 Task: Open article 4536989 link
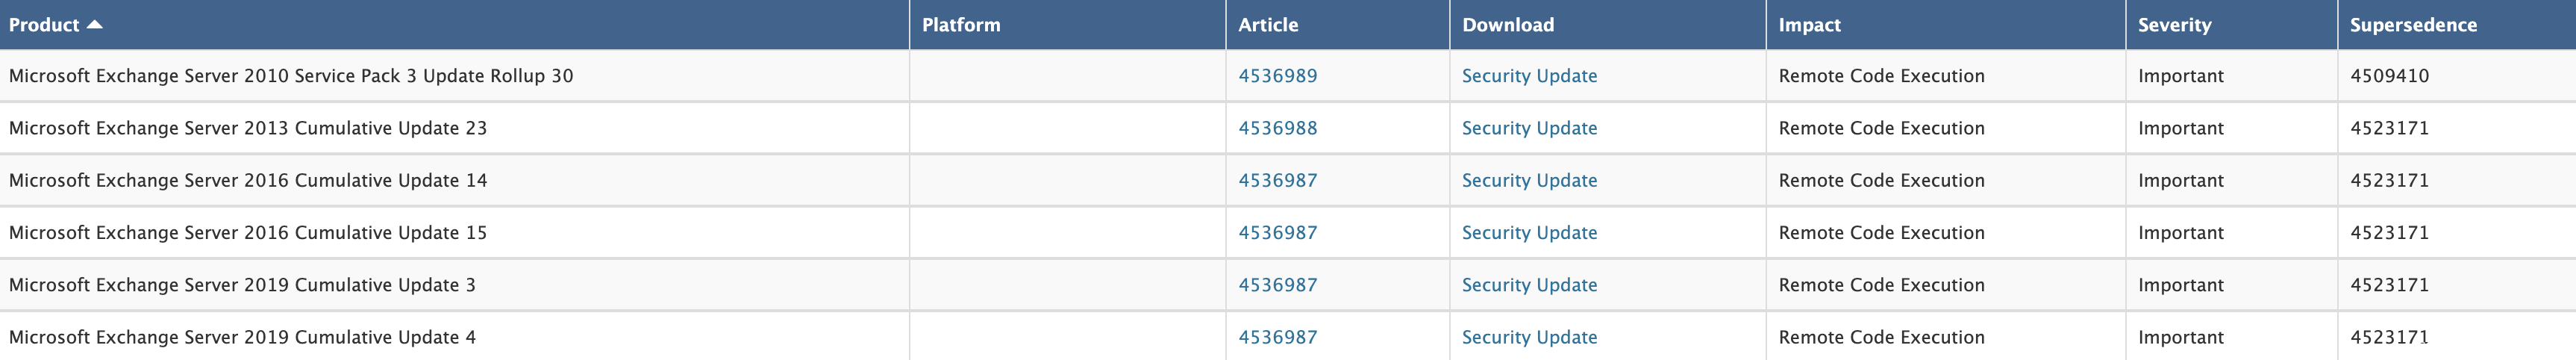click(x=1278, y=76)
